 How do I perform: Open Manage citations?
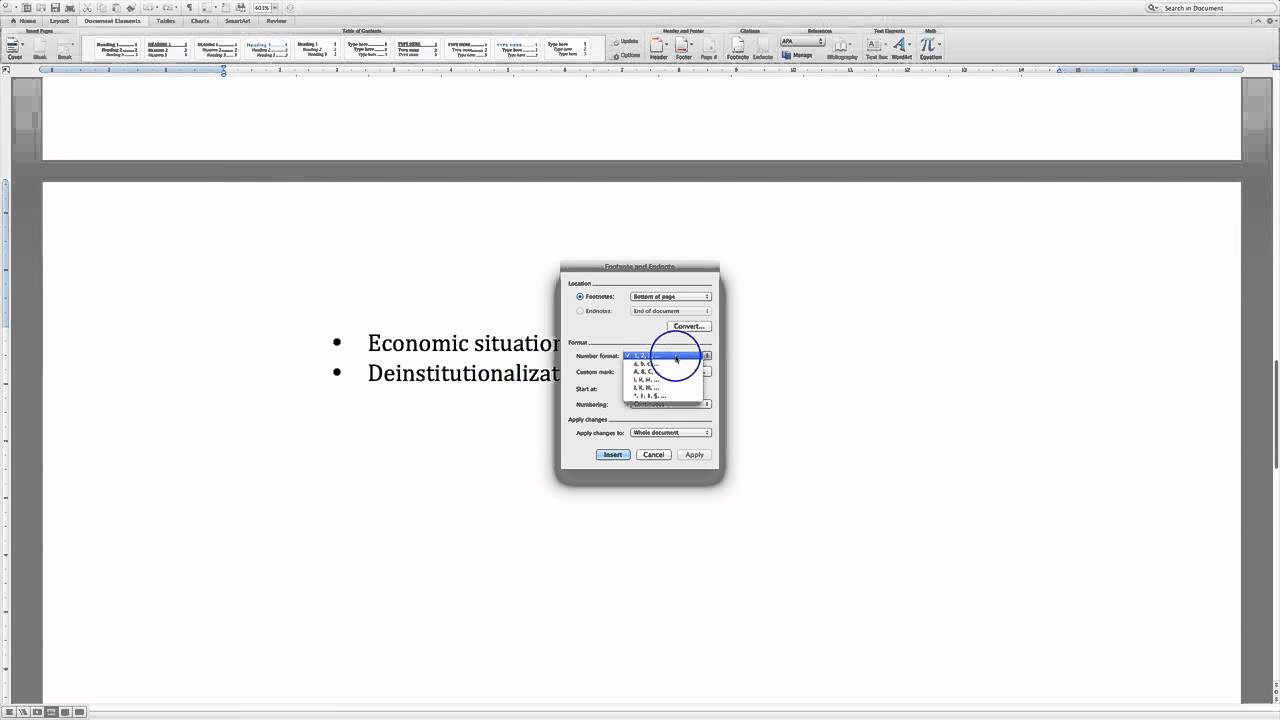point(797,55)
